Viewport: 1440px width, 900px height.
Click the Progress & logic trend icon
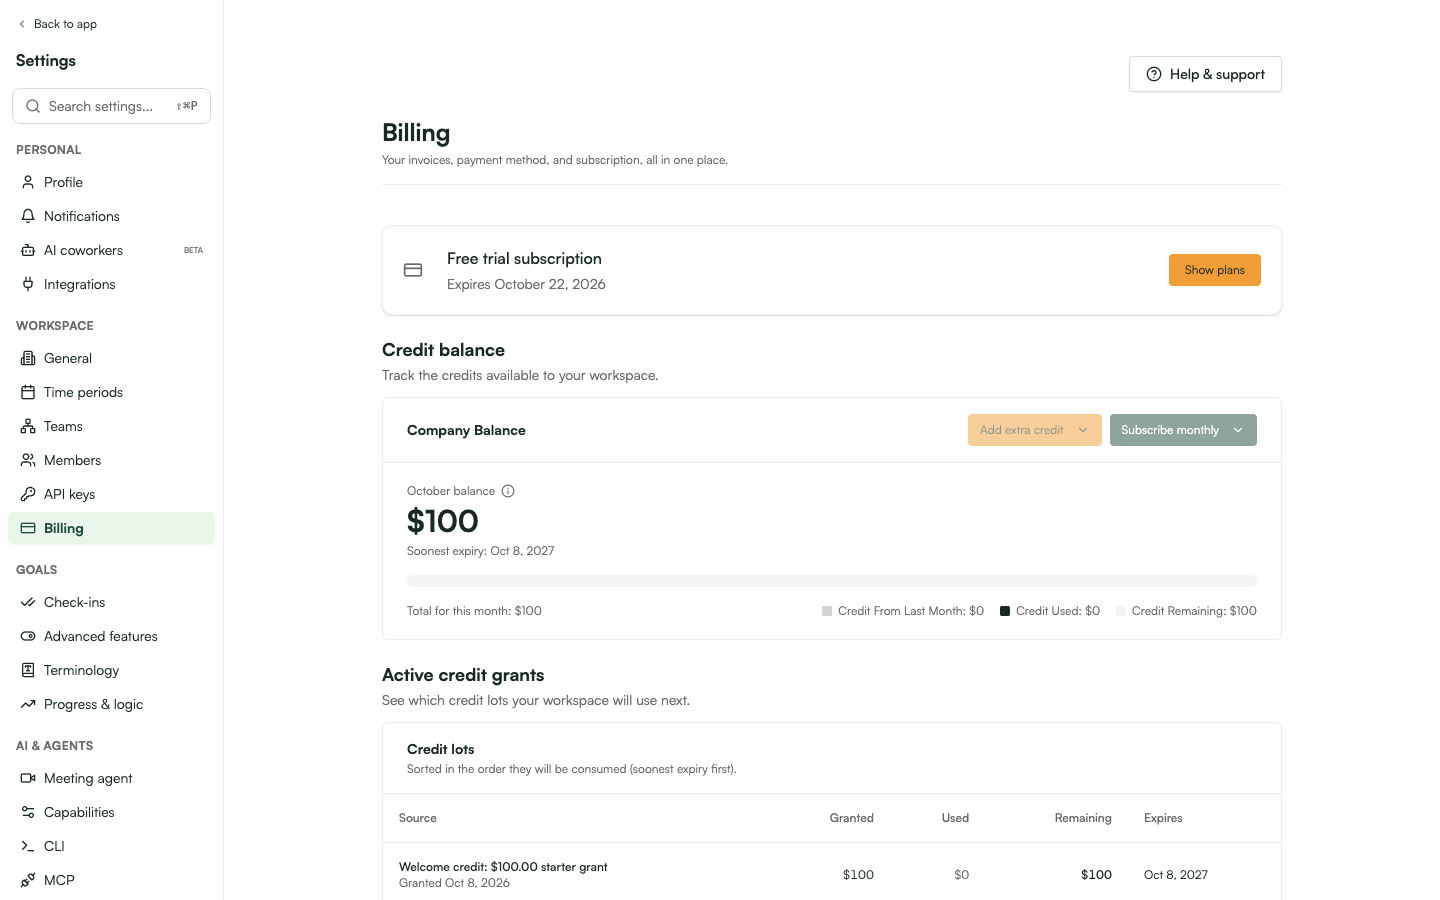28,704
